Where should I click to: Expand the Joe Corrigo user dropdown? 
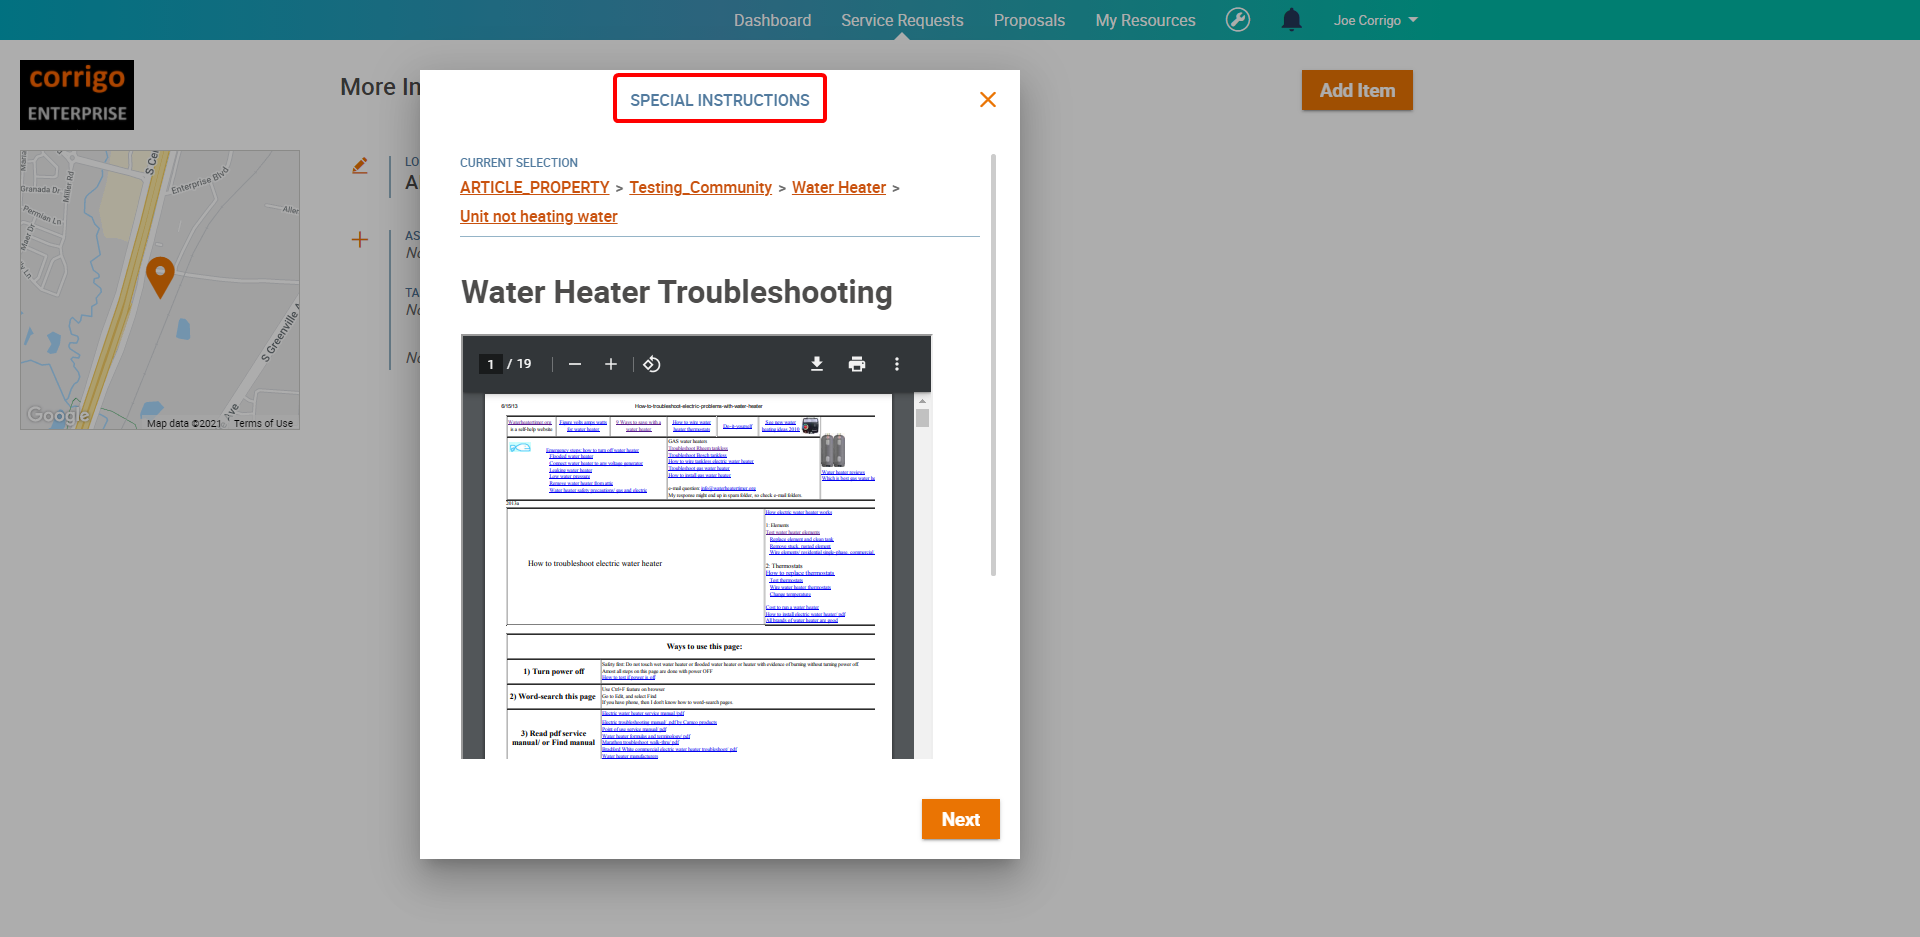(1375, 20)
